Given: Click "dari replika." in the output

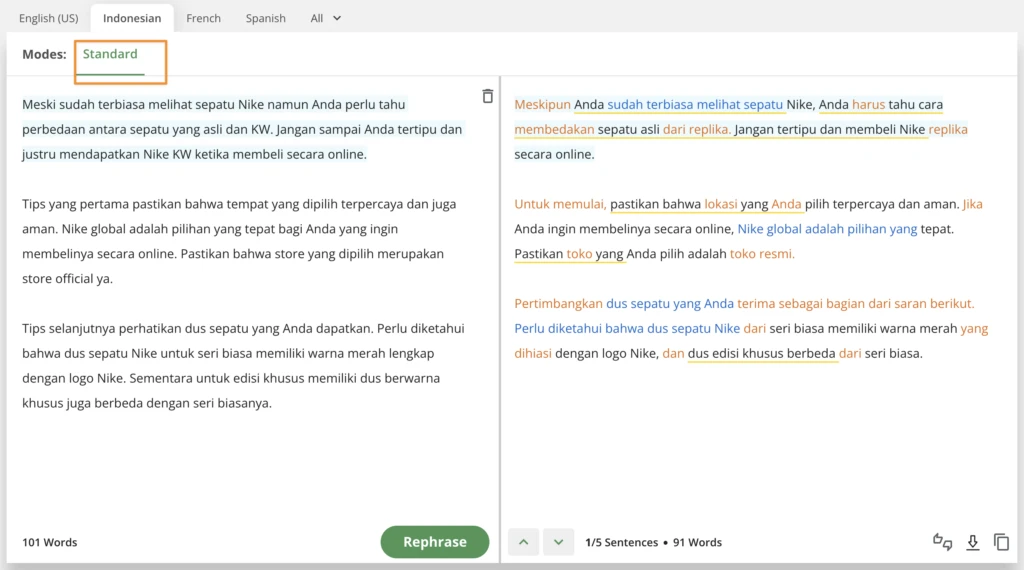Looking at the screenshot, I should click(697, 129).
